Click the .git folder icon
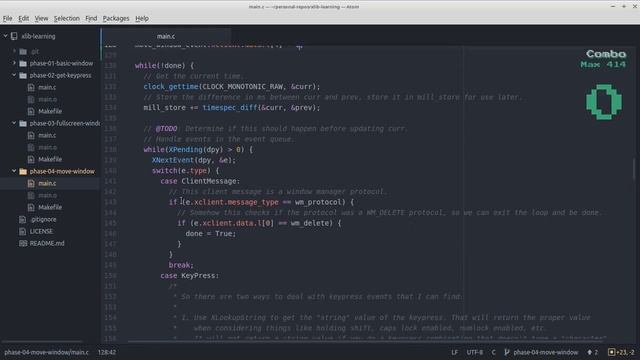The height and width of the screenshot is (360, 640). [x=23, y=51]
